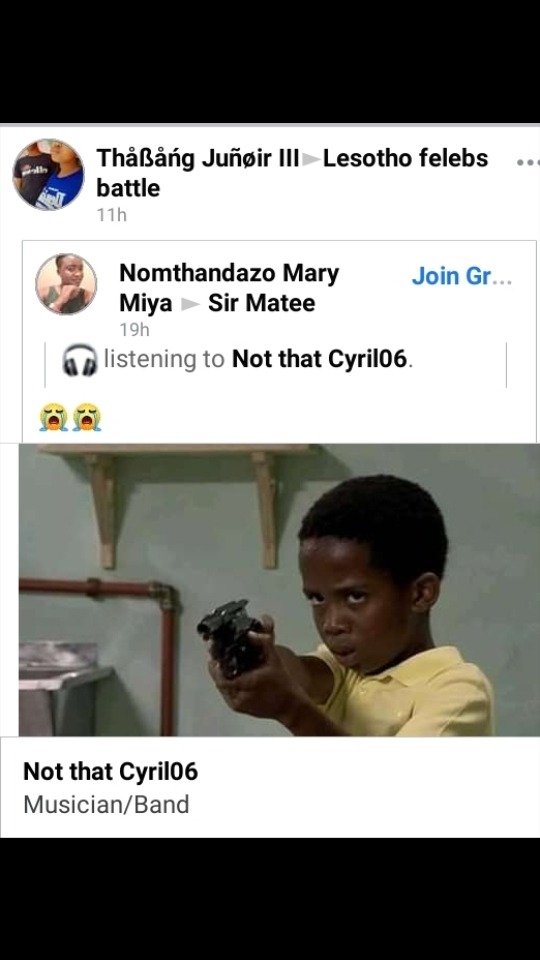Open the 19h shared post timestamp
540x960 pixels.
coord(134,330)
